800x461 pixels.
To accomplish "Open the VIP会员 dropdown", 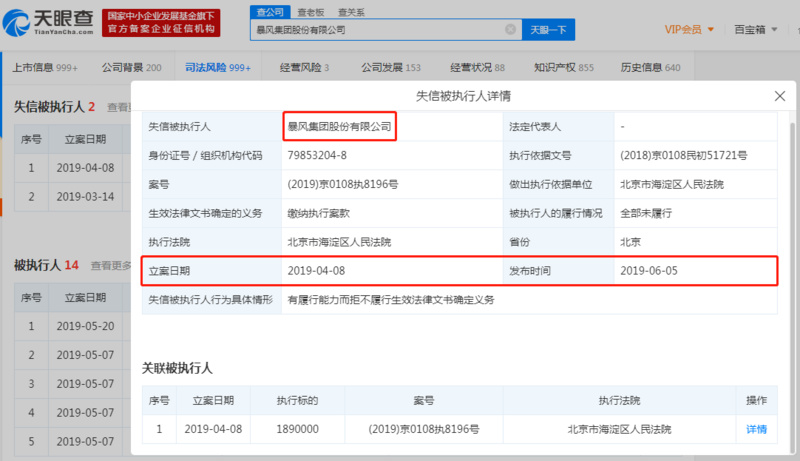I will [x=691, y=29].
